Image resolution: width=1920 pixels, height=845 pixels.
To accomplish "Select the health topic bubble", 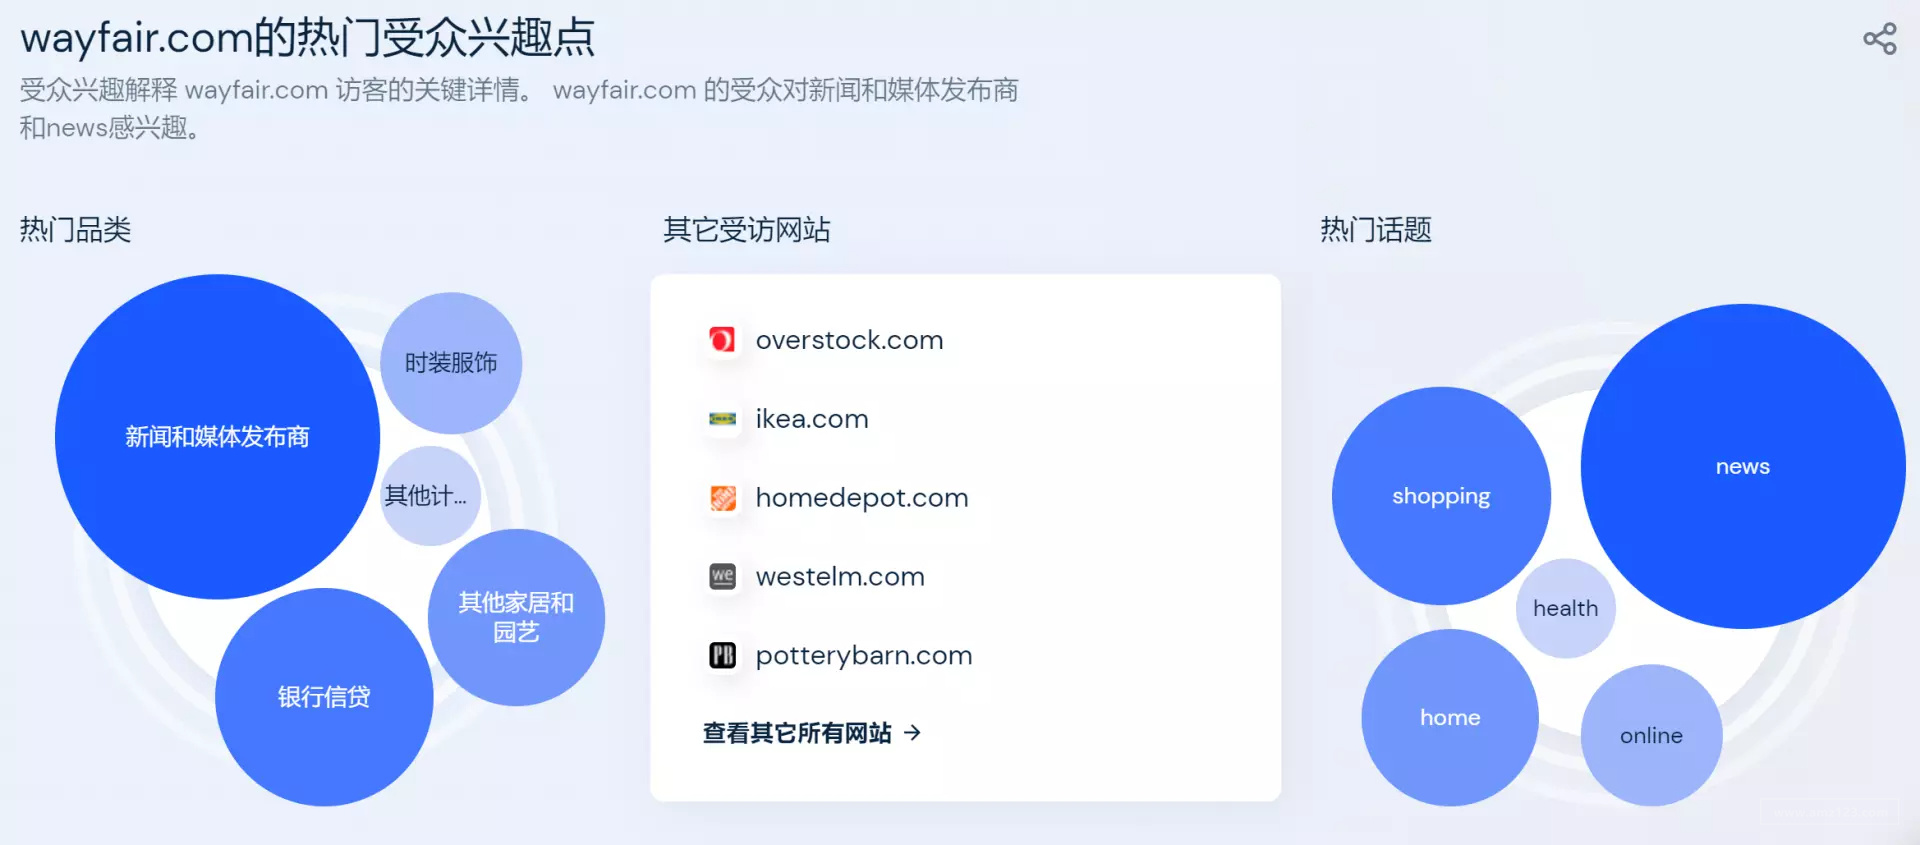I will point(1566,608).
